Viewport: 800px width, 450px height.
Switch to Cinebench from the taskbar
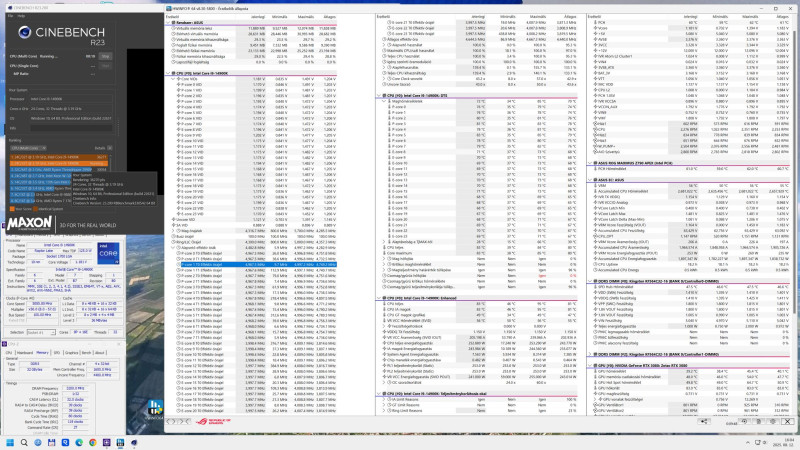[134, 442]
